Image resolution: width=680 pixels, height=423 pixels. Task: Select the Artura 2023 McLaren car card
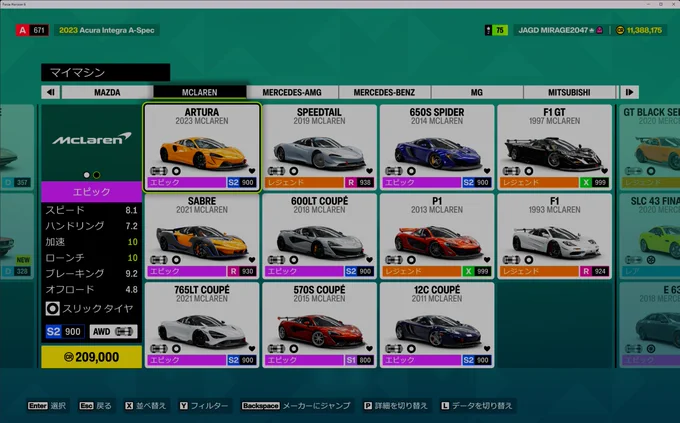[202, 147]
